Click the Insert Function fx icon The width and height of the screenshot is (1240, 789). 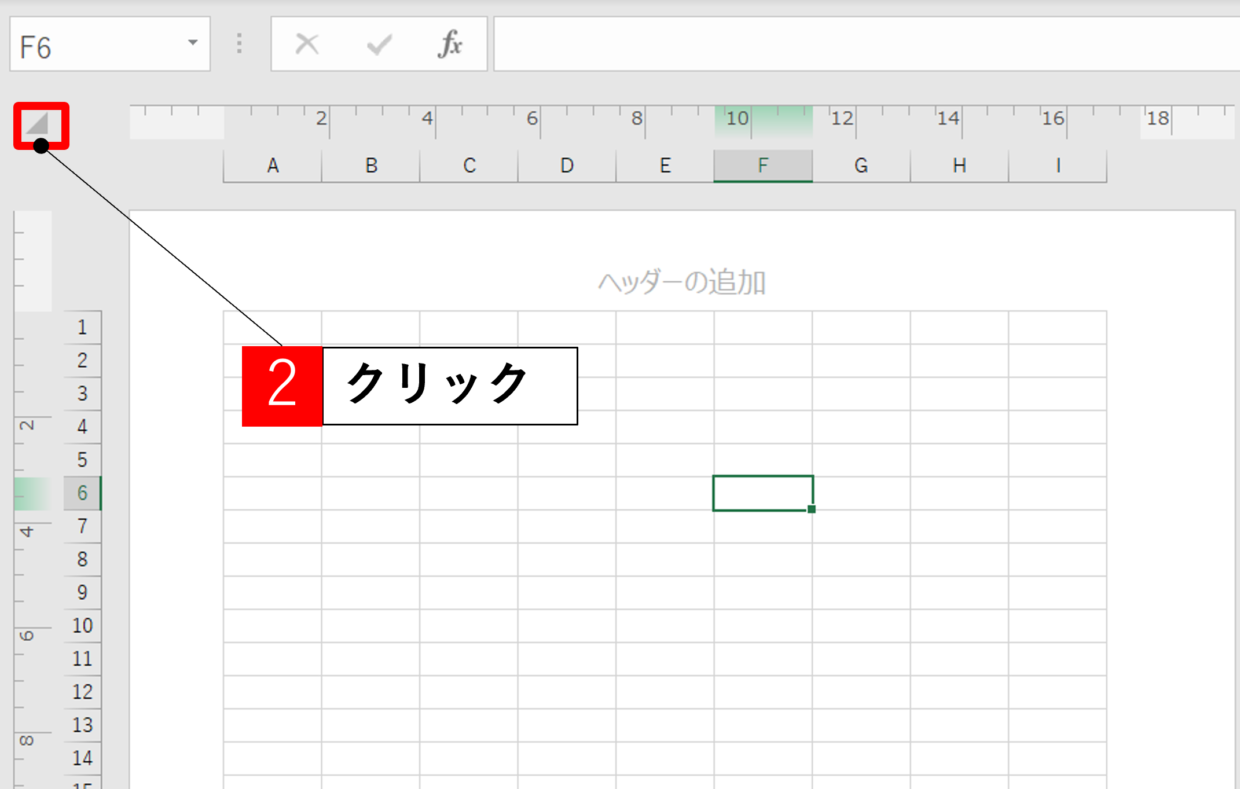[450, 44]
